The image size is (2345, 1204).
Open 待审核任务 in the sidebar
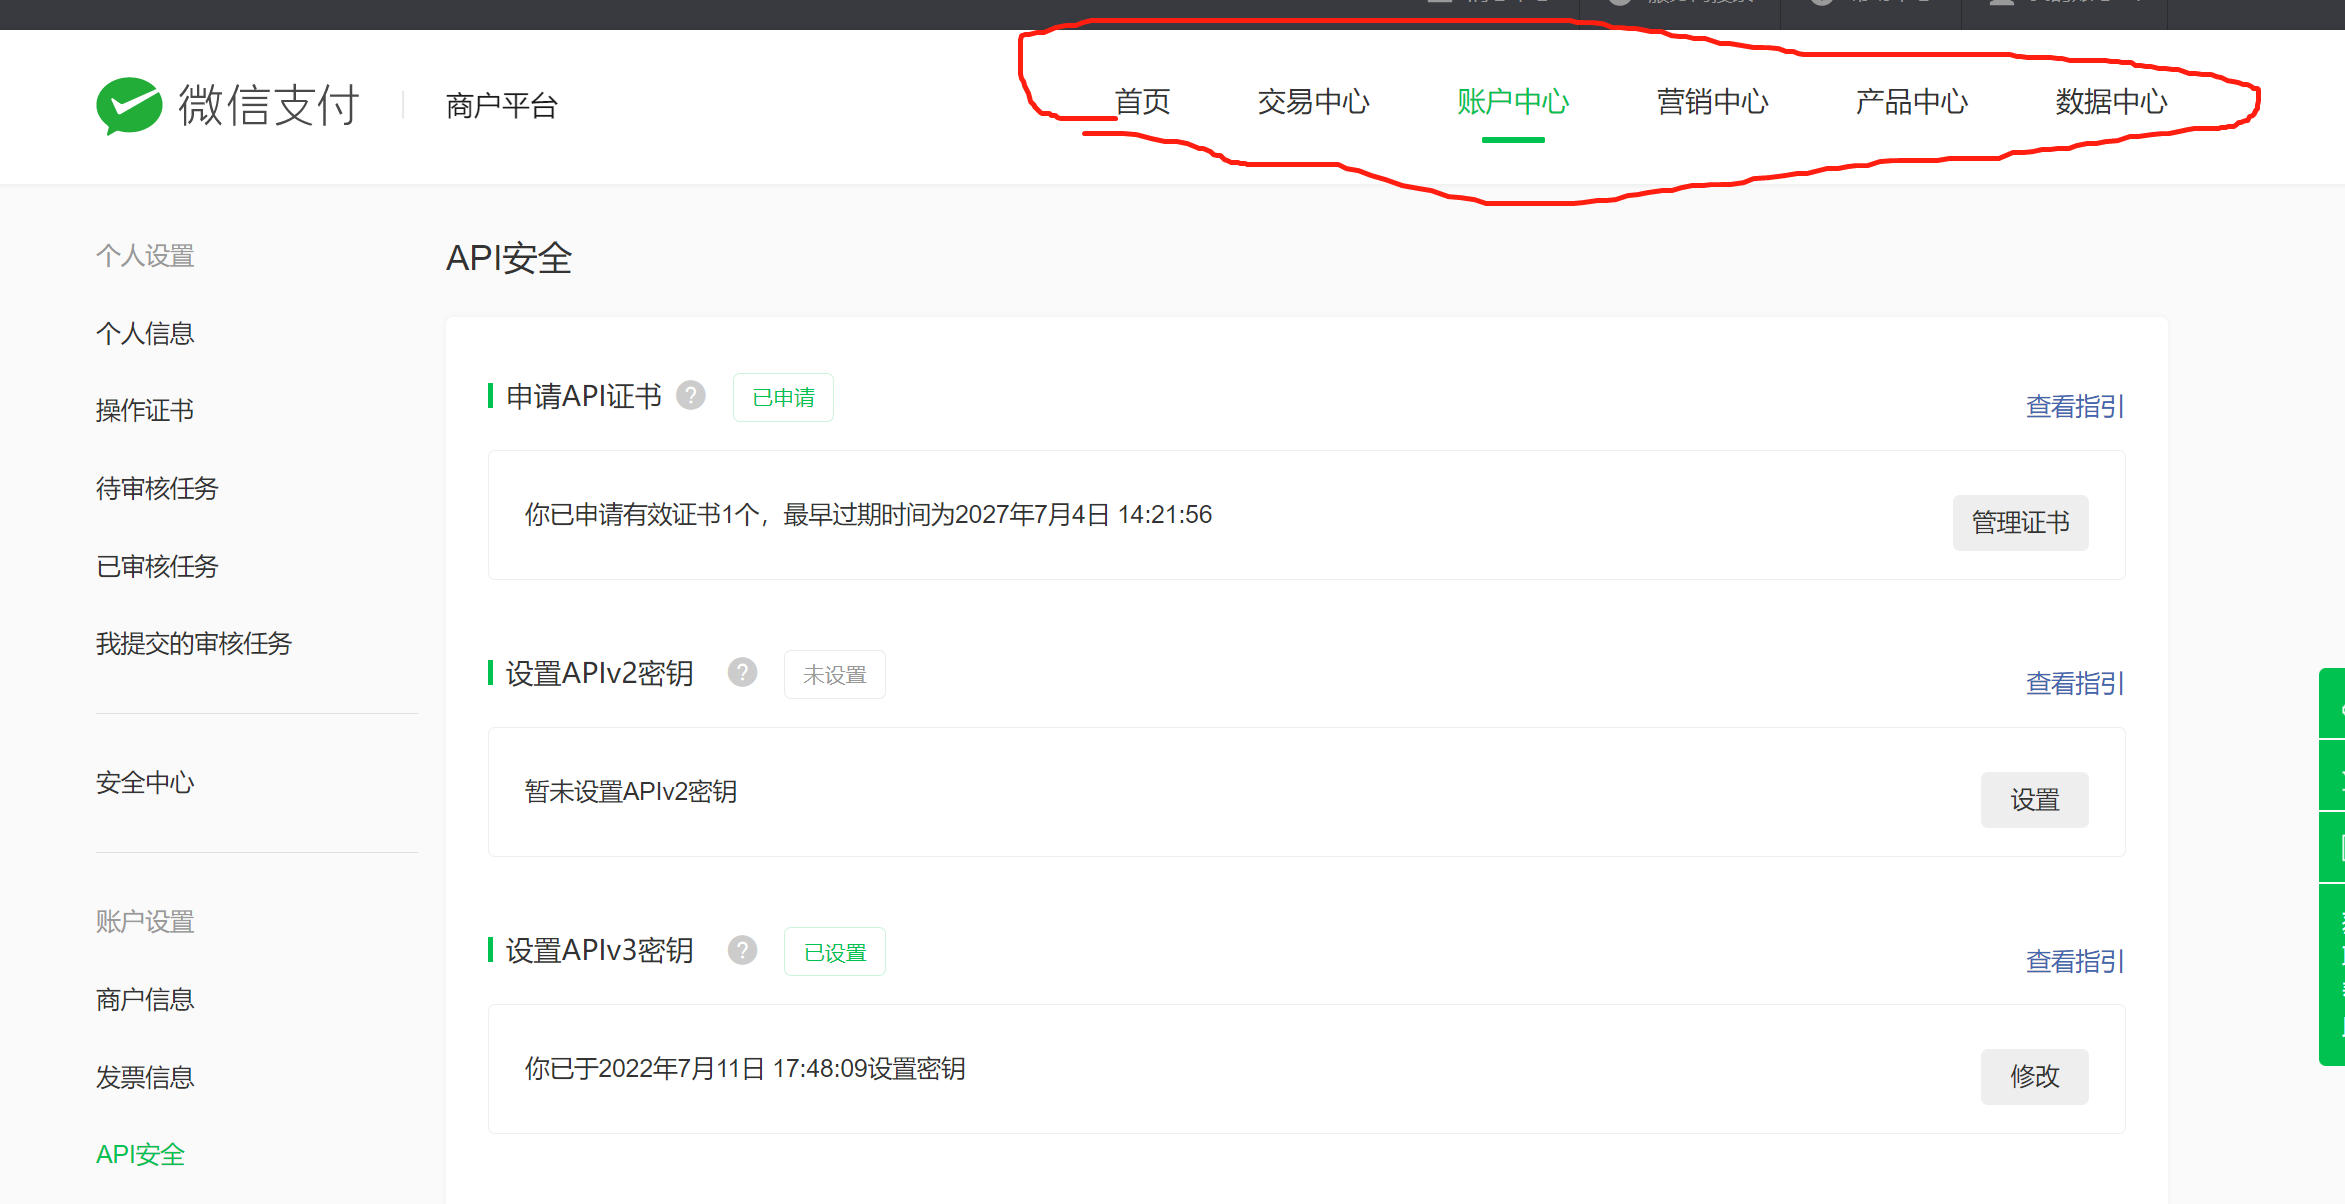(x=157, y=488)
